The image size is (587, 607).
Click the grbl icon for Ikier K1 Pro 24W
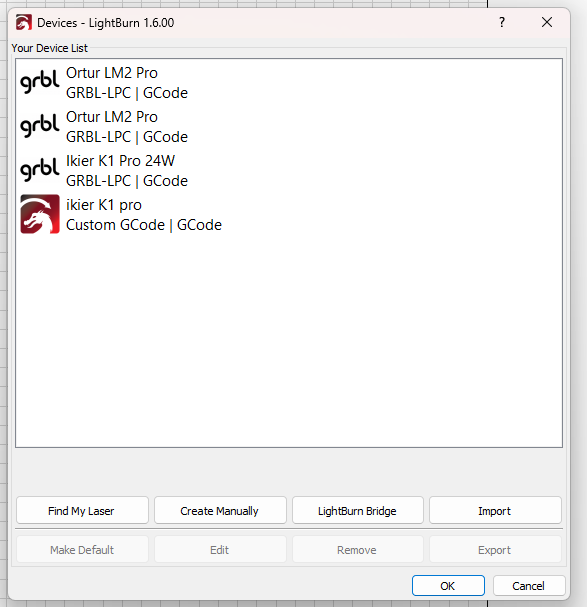point(39,170)
